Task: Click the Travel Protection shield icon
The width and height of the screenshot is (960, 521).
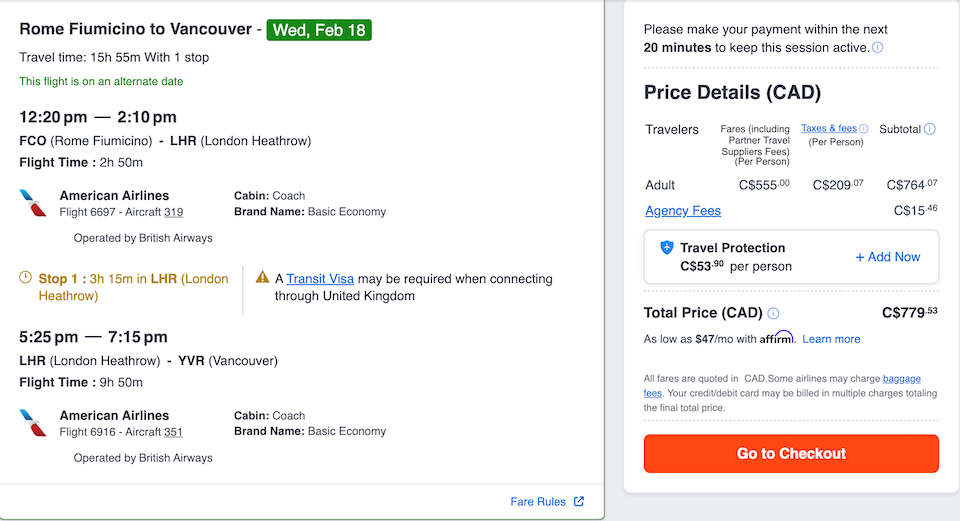Action: click(x=667, y=248)
